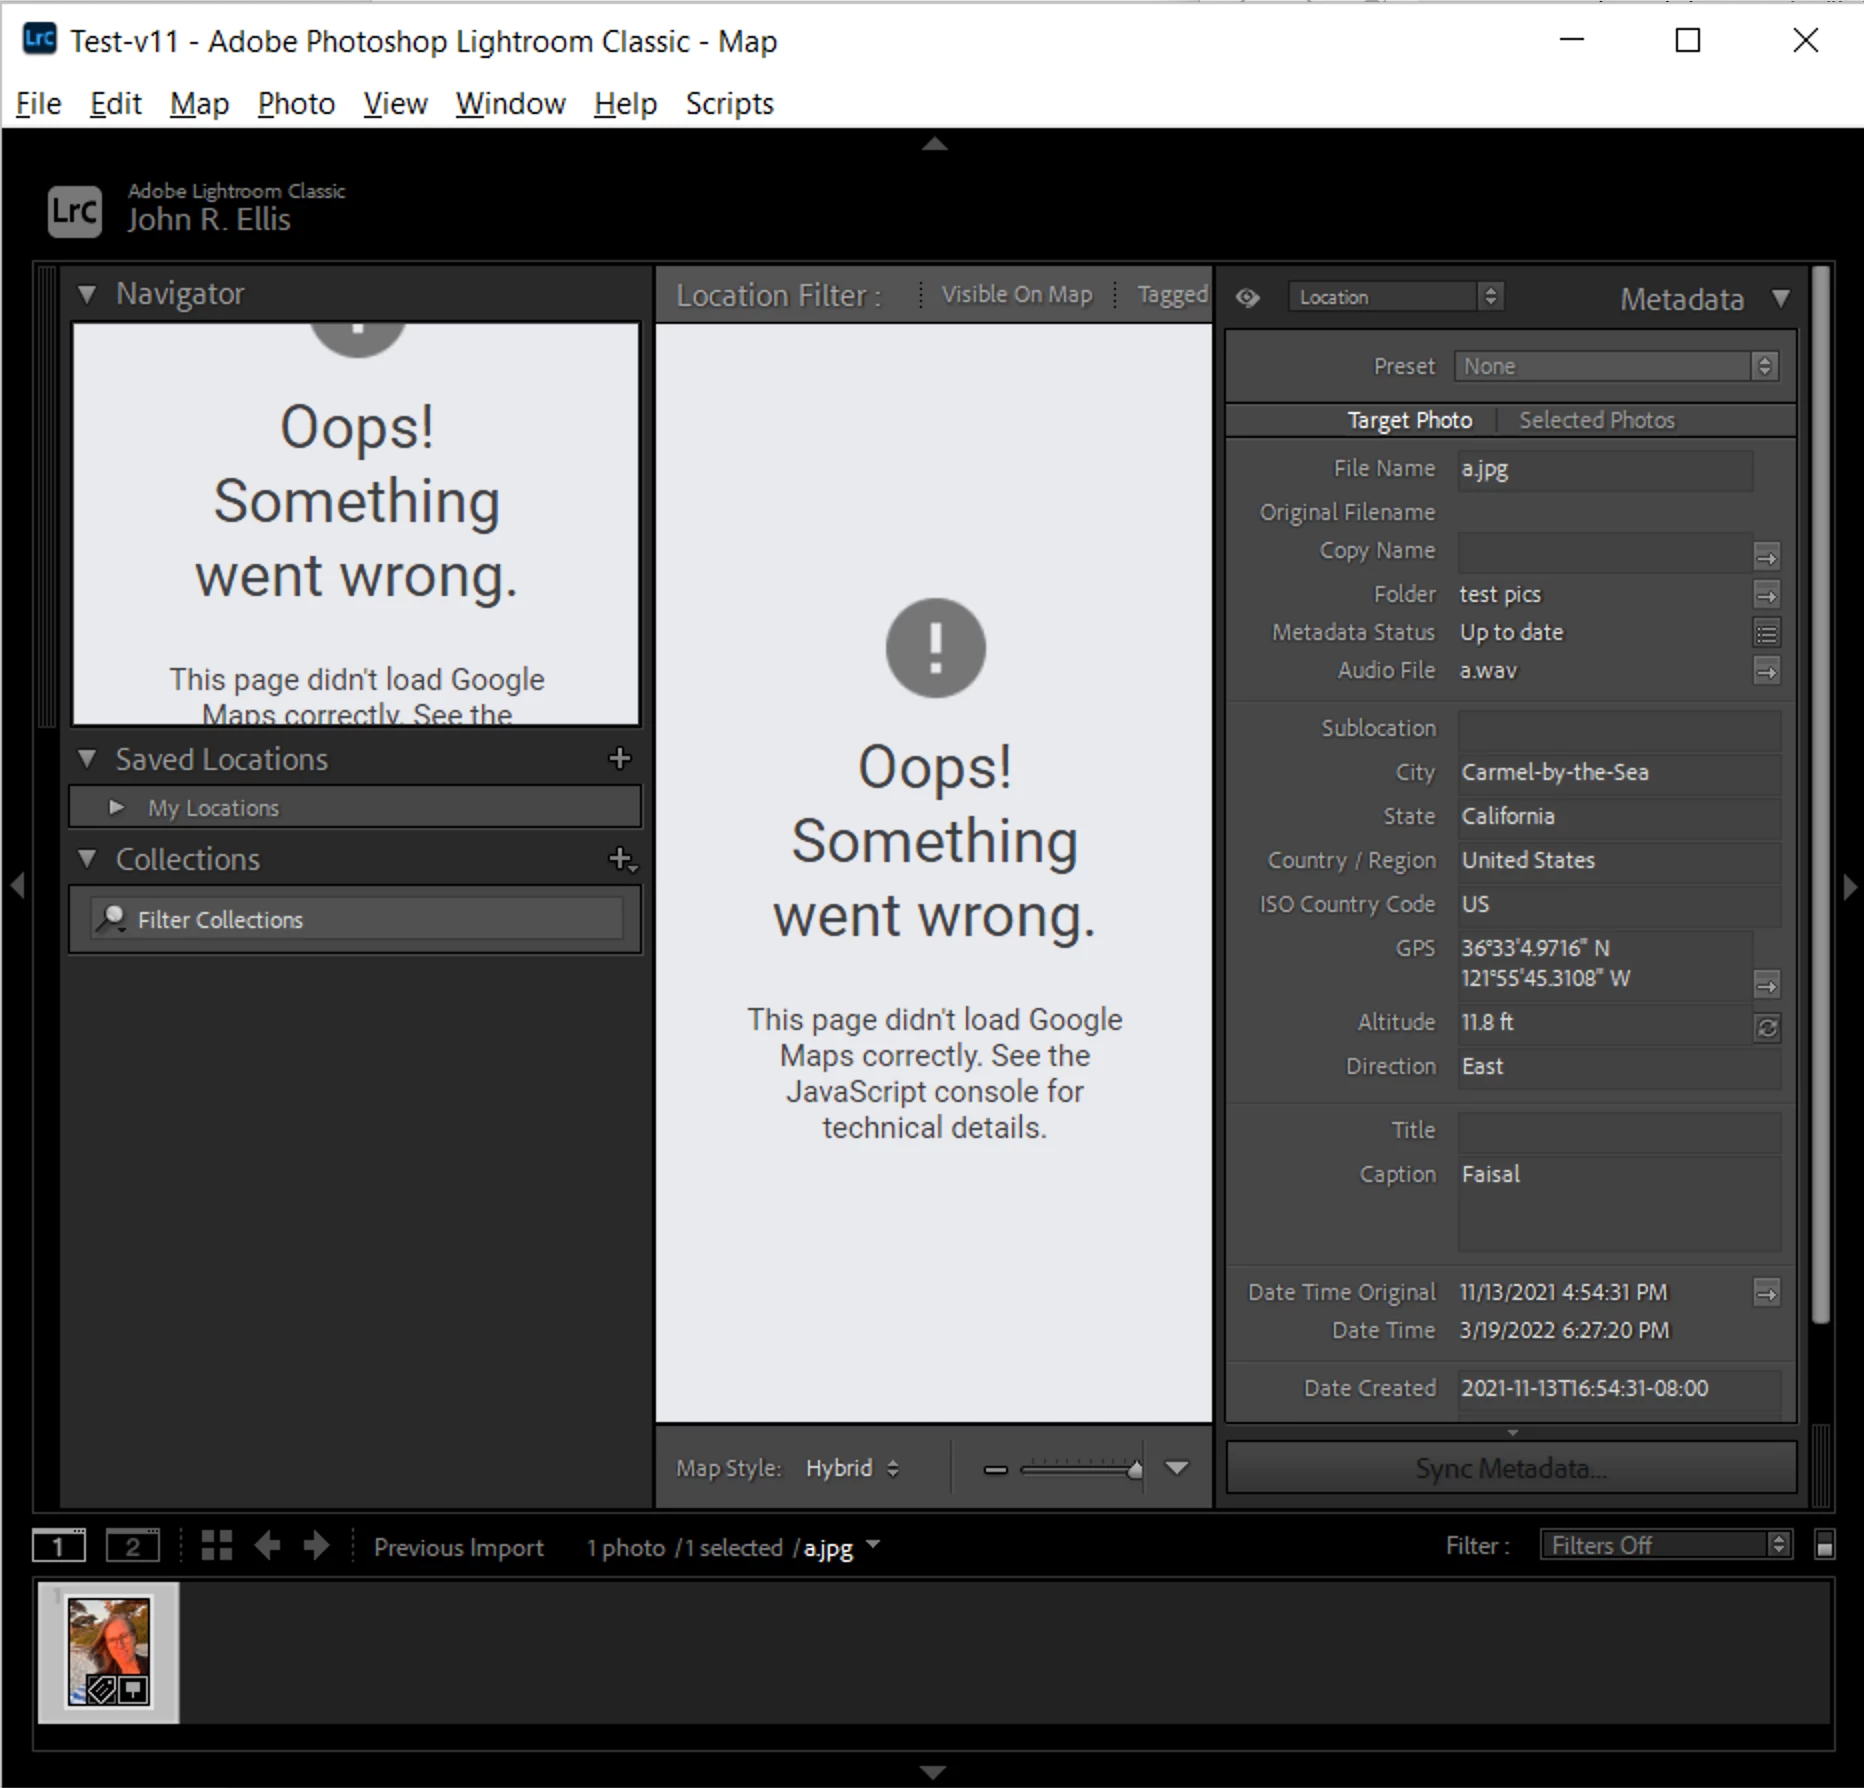
Task: Select second window display 2 icon
Action: [132, 1546]
